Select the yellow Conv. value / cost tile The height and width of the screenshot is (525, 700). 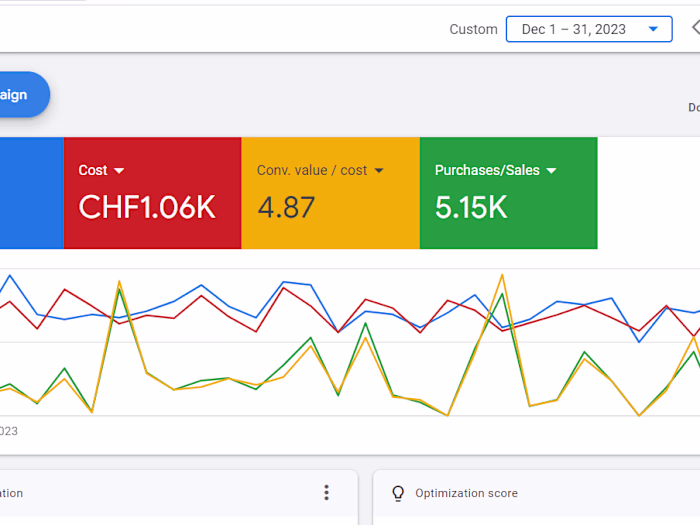click(x=330, y=193)
